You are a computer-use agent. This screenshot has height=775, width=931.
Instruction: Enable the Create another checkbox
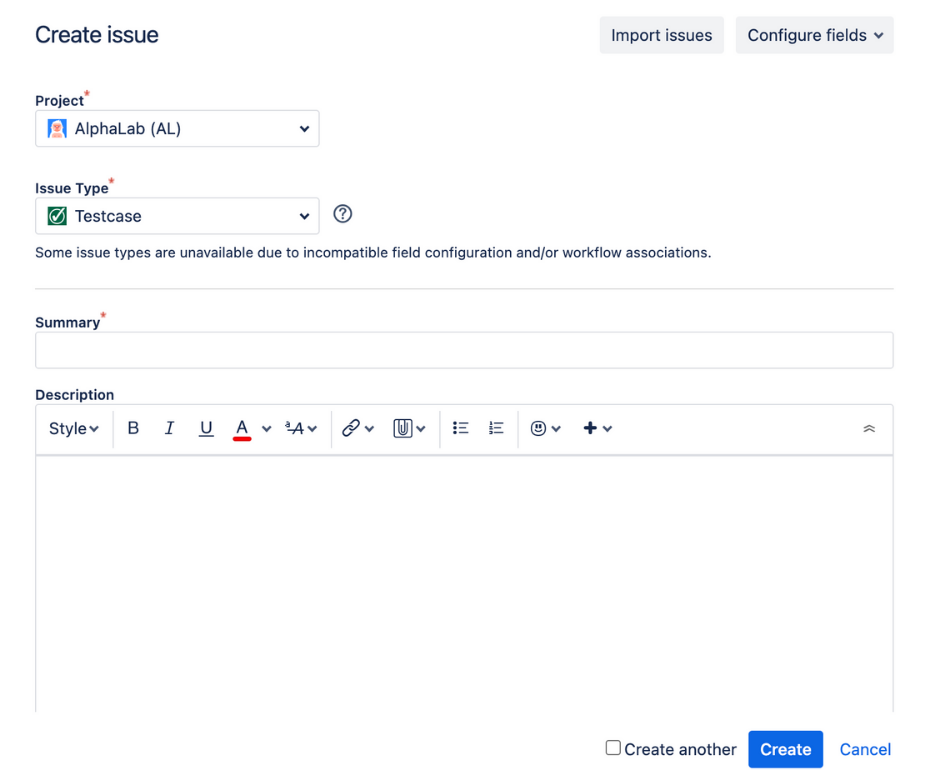point(613,748)
